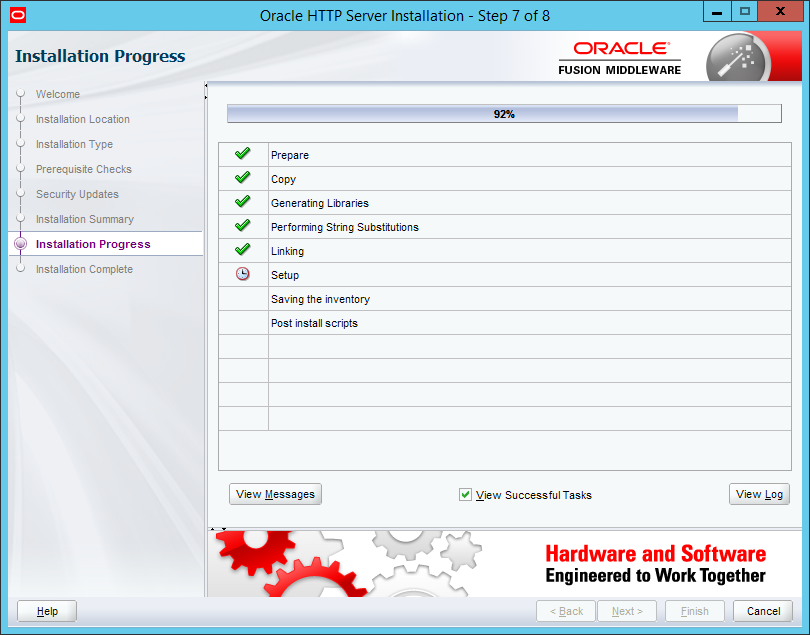The width and height of the screenshot is (810, 635).
Task: Select the Welcome step in the sidebar
Action: point(58,94)
